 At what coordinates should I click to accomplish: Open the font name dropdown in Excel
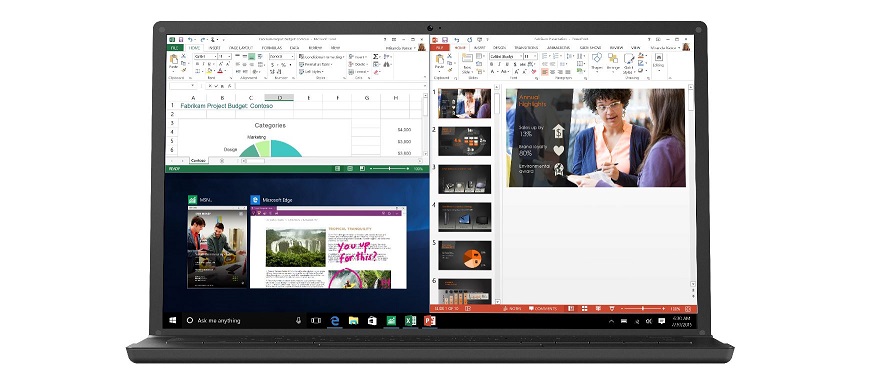[x=205, y=57]
